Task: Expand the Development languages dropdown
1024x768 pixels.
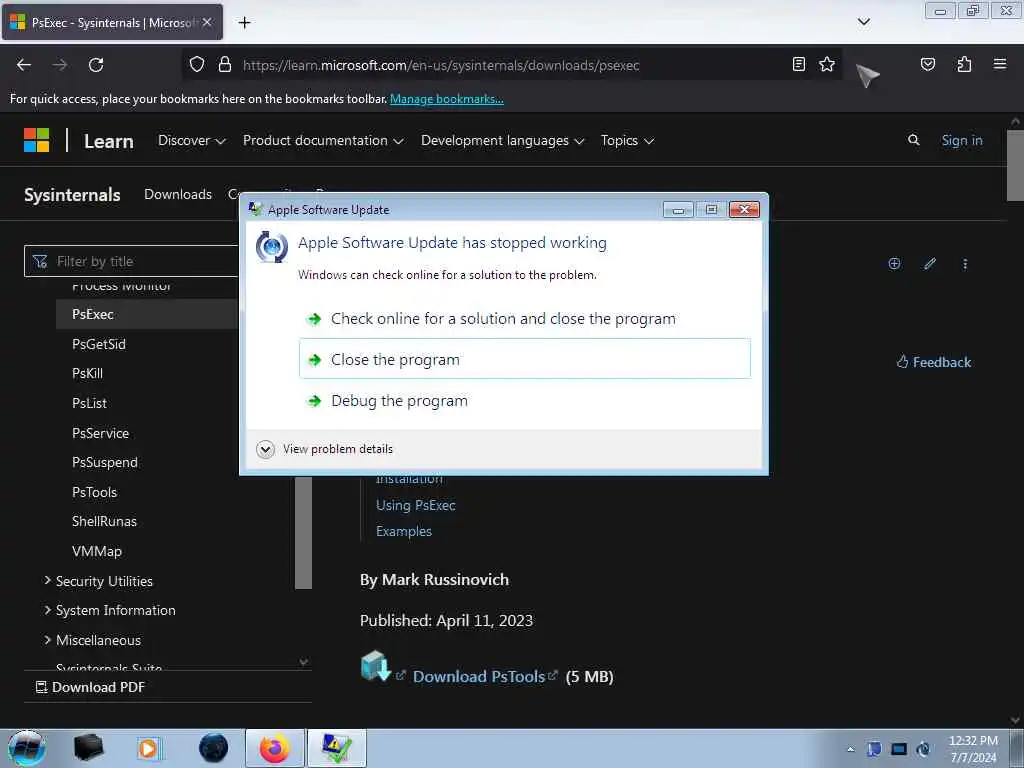Action: [x=502, y=140]
